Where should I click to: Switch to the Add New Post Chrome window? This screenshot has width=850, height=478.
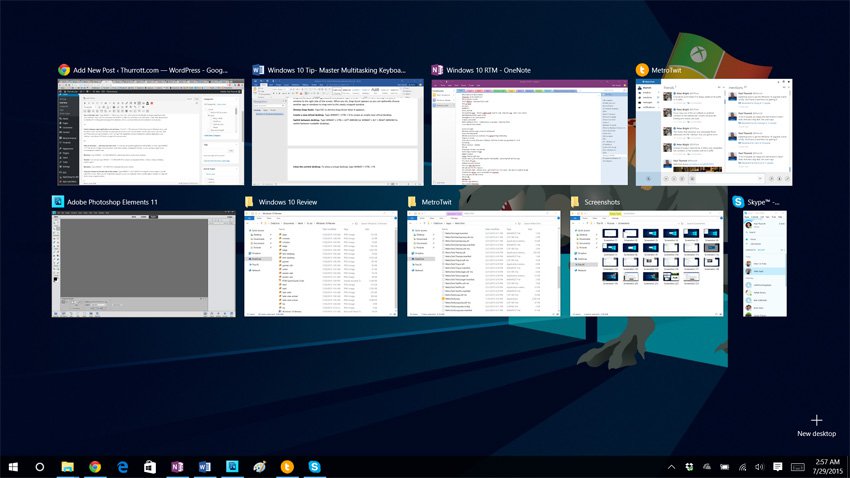point(151,132)
